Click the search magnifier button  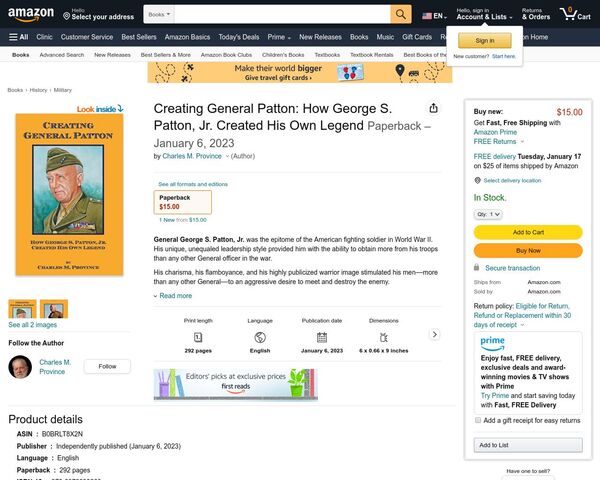[401, 15]
